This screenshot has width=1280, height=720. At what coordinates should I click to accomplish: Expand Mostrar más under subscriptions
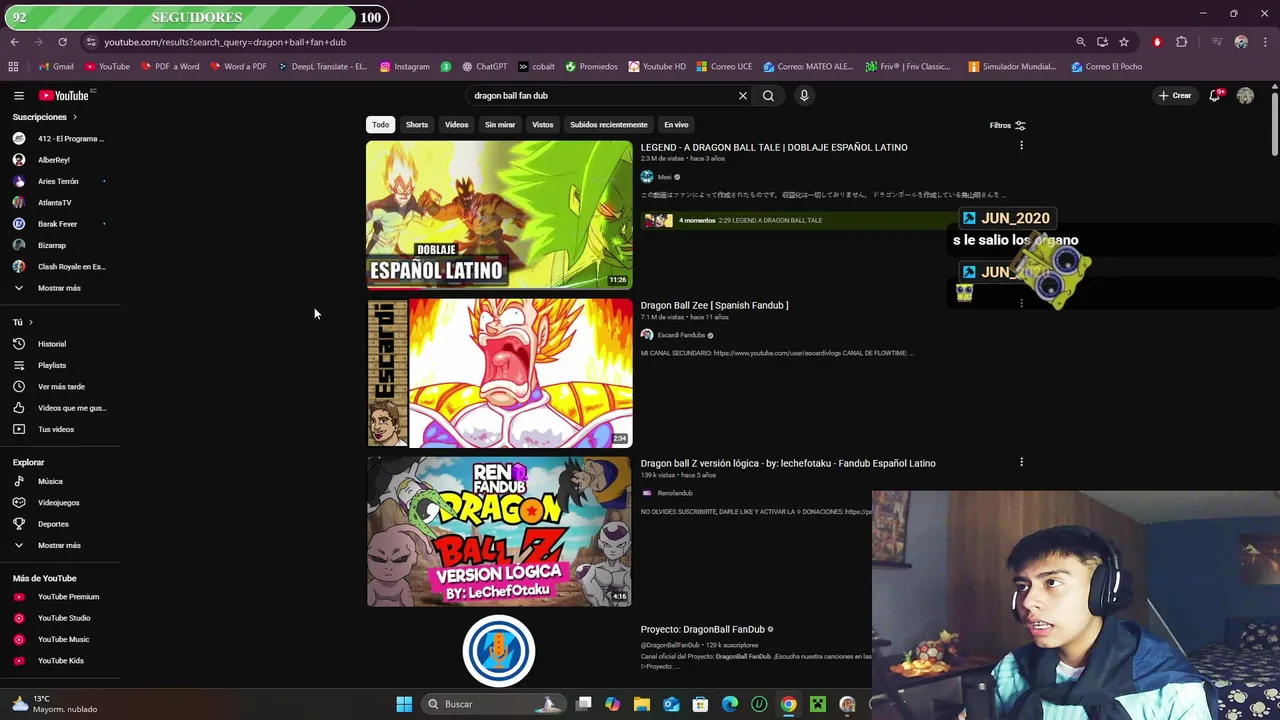coord(59,288)
